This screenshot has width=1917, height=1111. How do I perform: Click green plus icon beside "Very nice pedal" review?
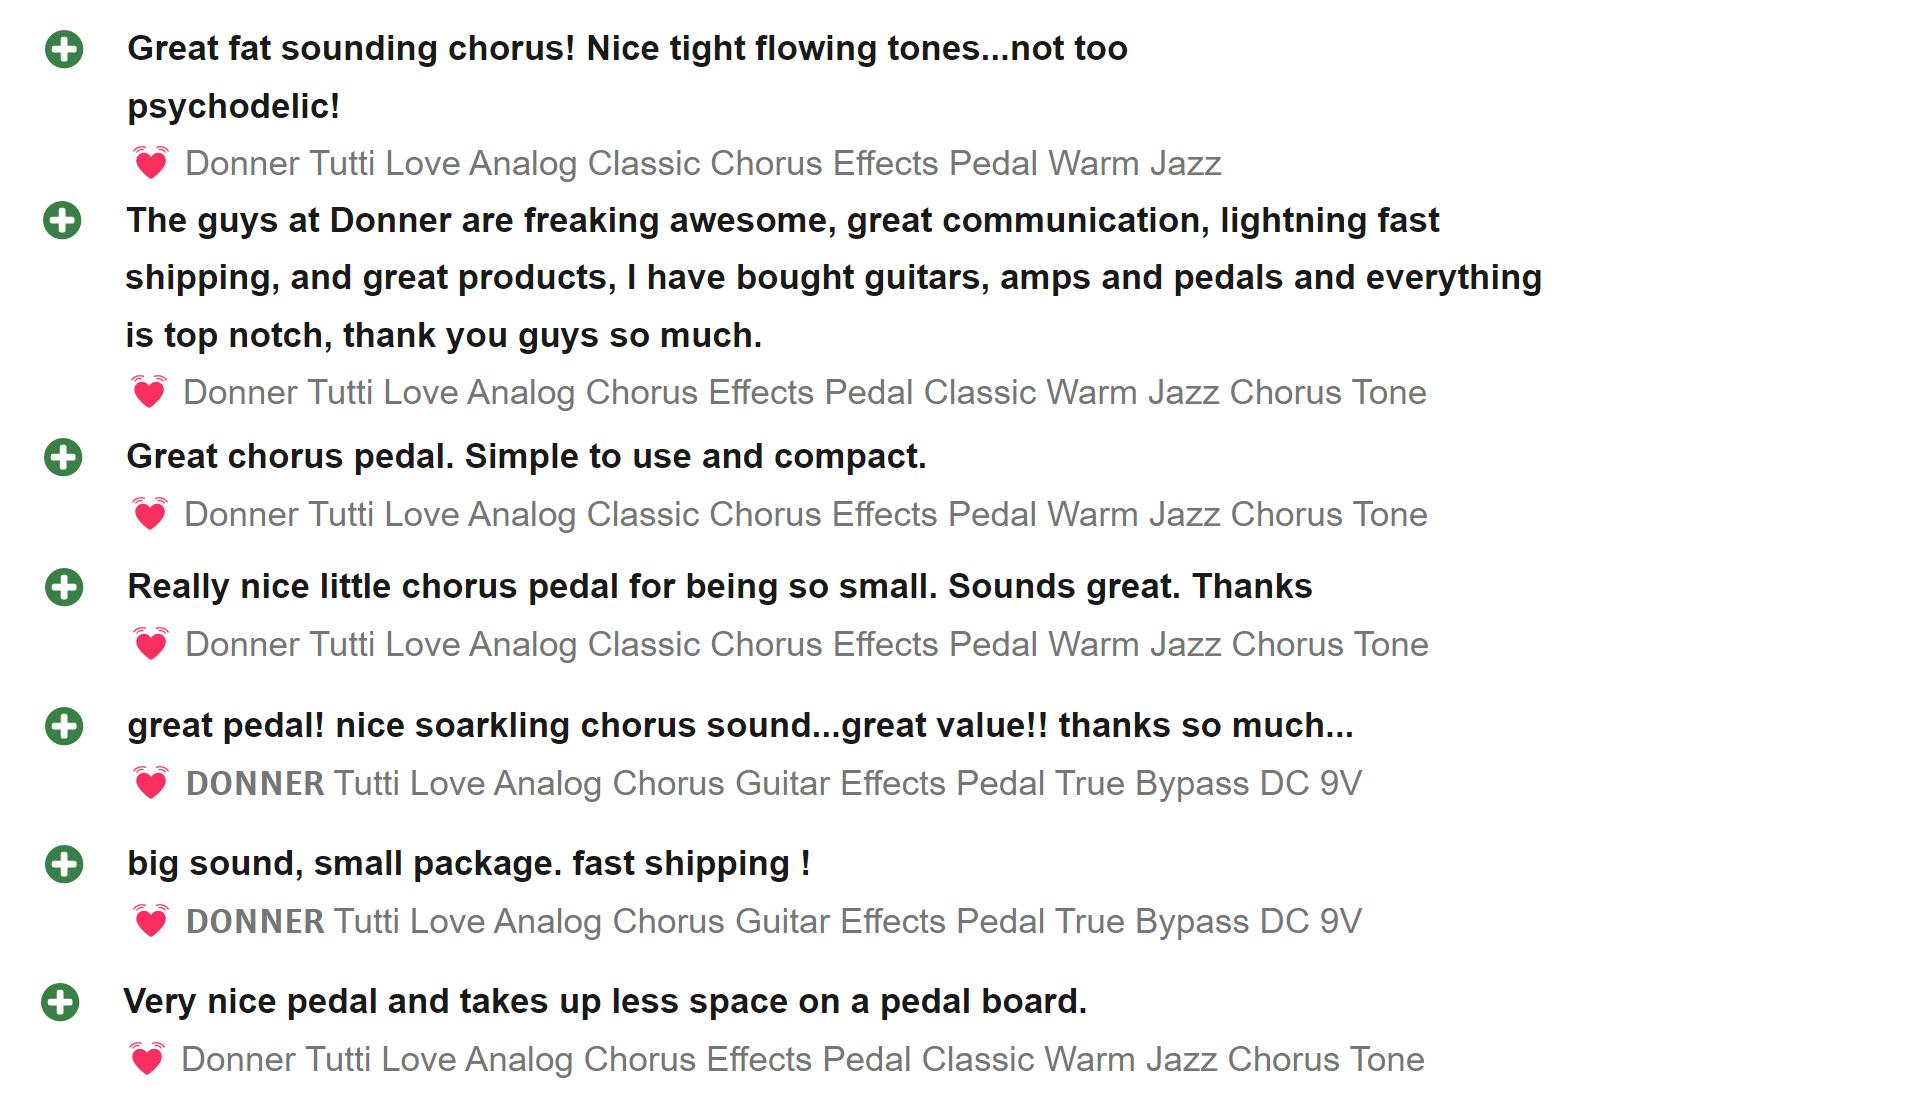tap(60, 1002)
